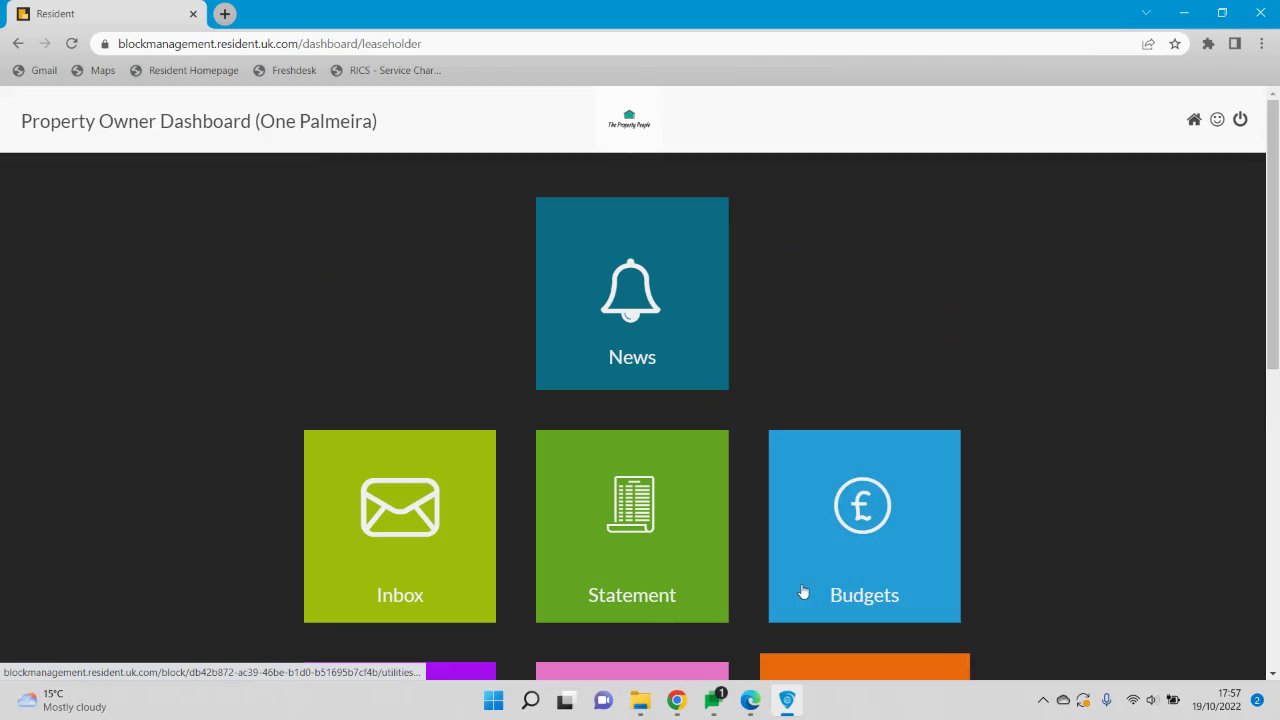Click the microphone tray icon
Image resolution: width=1280 pixels, height=720 pixels.
1106,700
